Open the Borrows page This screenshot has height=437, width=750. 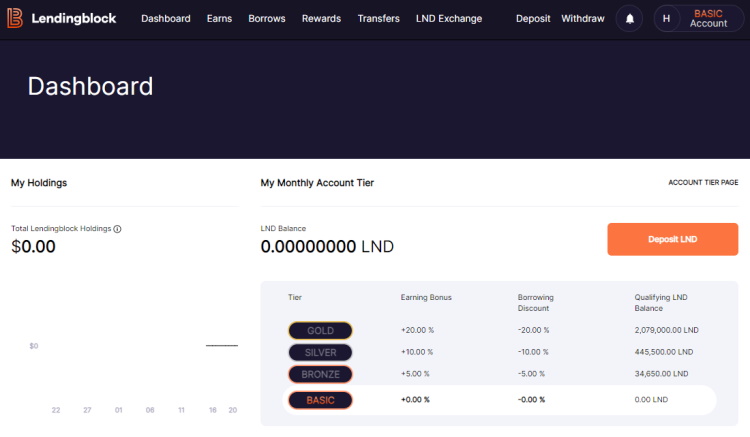(267, 19)
